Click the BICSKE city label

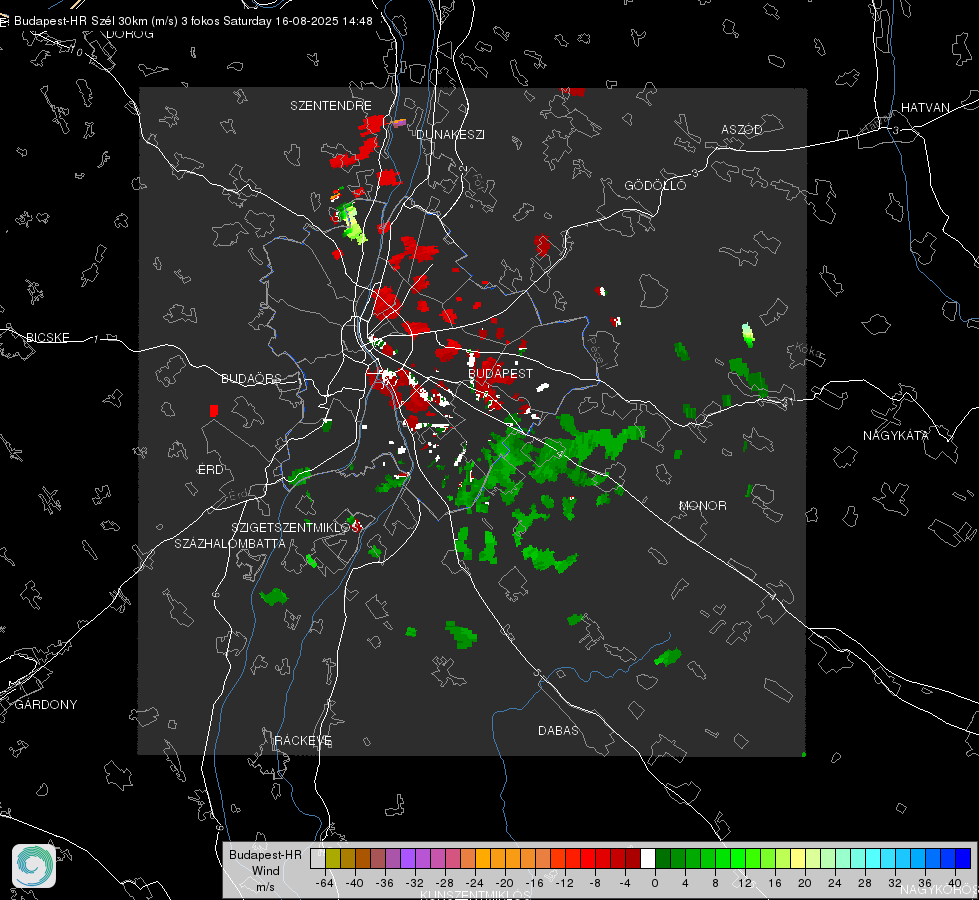tap(47, 337)
